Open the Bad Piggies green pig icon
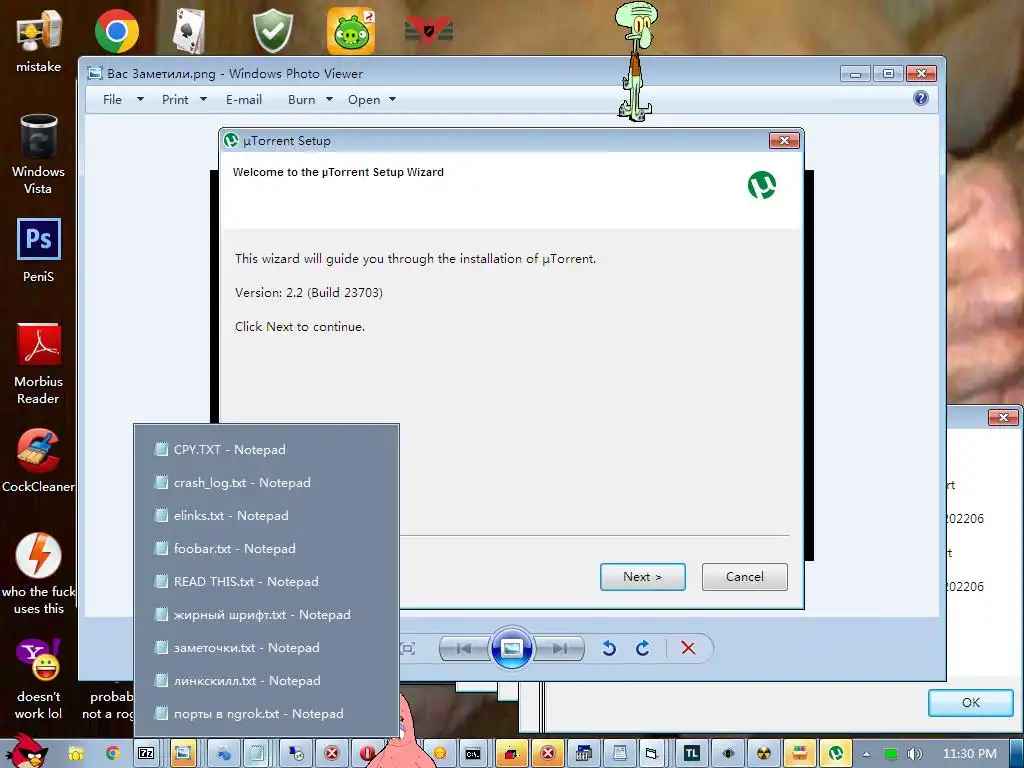1024x768 pixels. pyautogui.click(x=351, y=30)
